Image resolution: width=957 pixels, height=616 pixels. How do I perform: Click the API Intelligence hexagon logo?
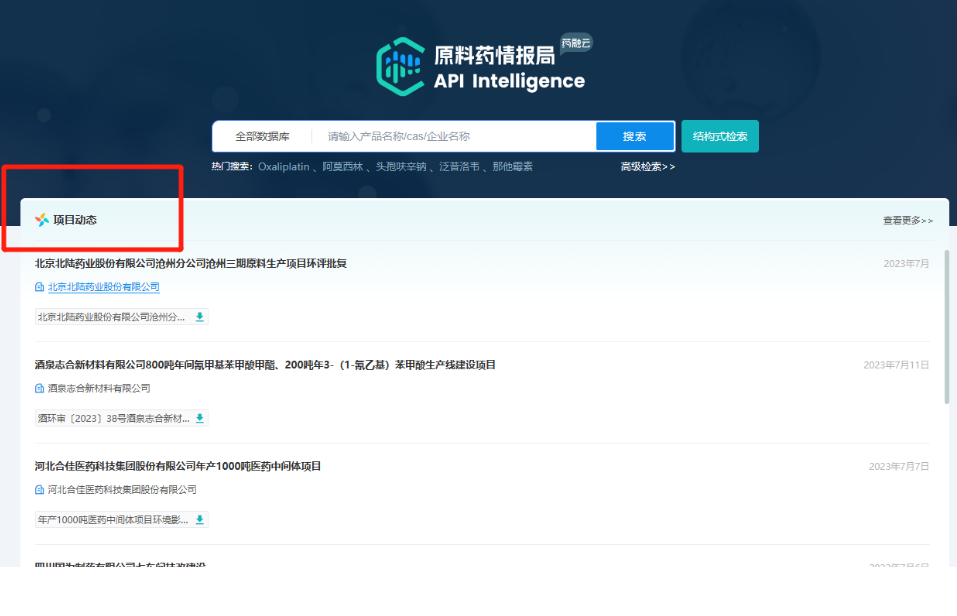click(x=401, y=67)
